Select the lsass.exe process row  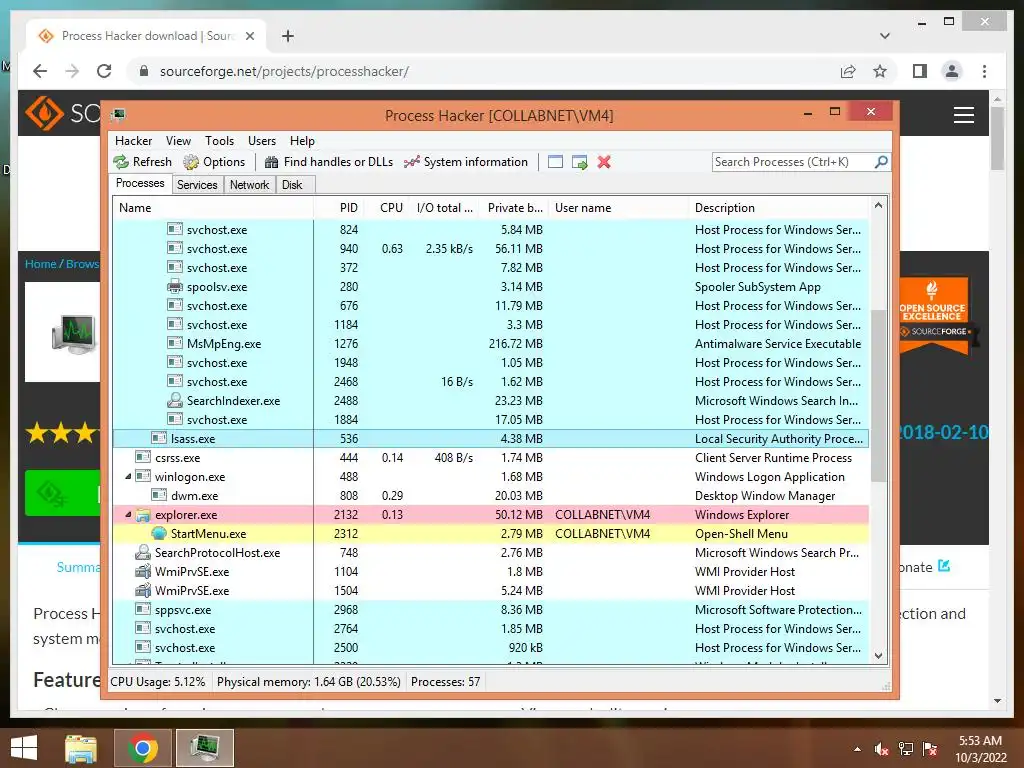tap(490, 439)
